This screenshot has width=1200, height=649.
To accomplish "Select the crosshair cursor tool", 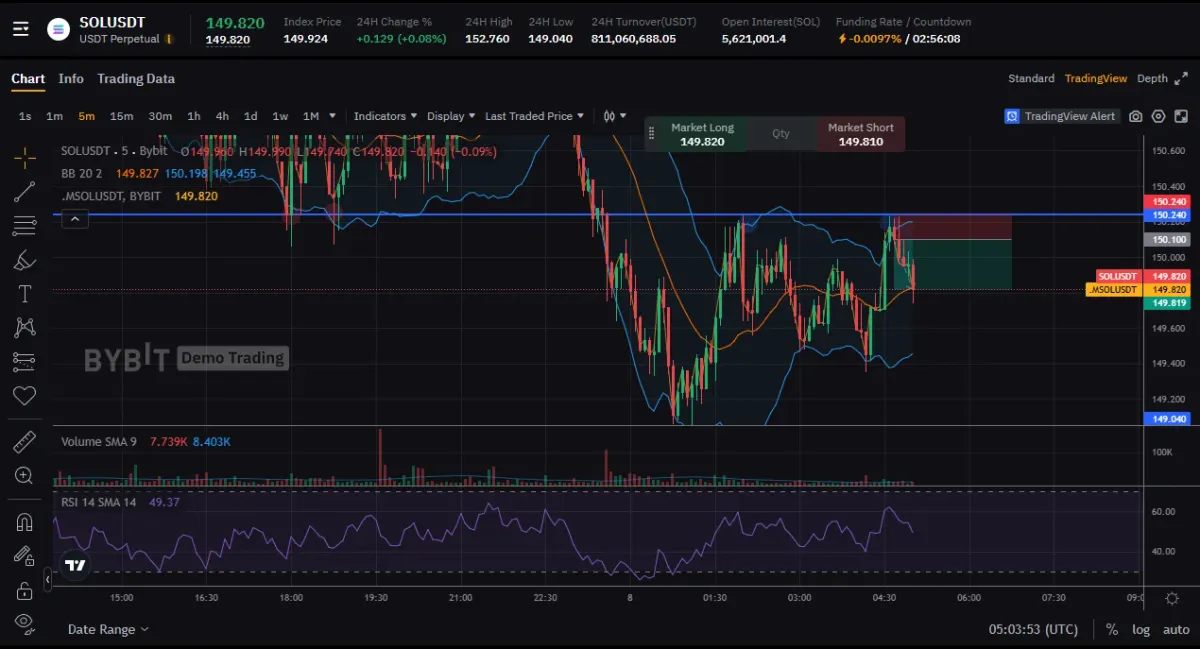I will pos(24,157).
